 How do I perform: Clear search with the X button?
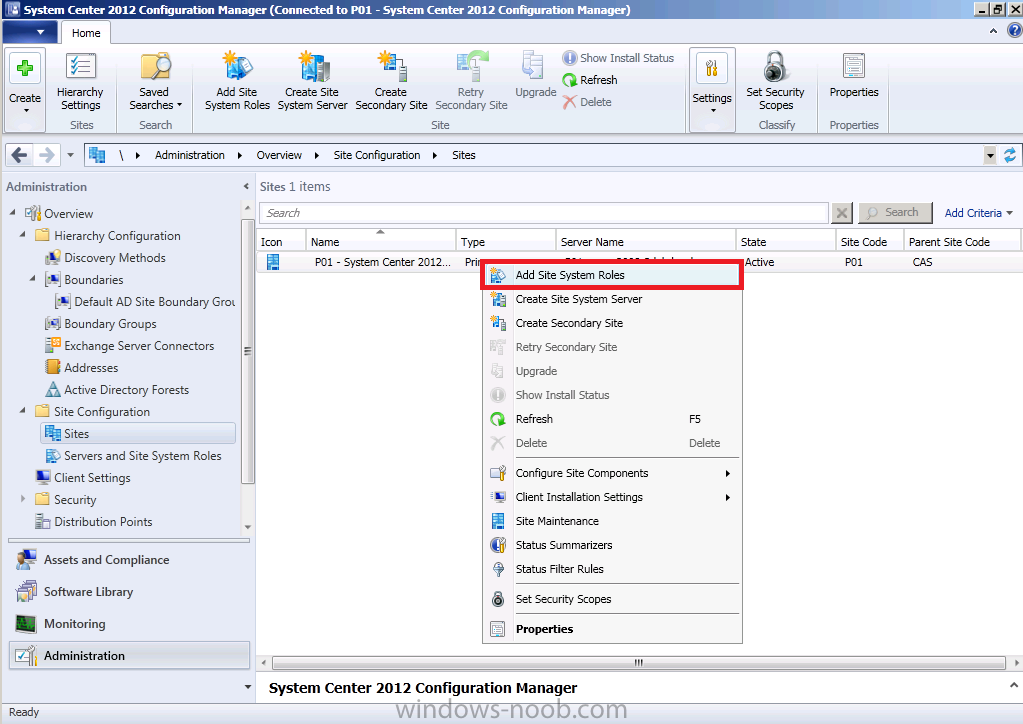pyautogui.click(x=842, y=213)
